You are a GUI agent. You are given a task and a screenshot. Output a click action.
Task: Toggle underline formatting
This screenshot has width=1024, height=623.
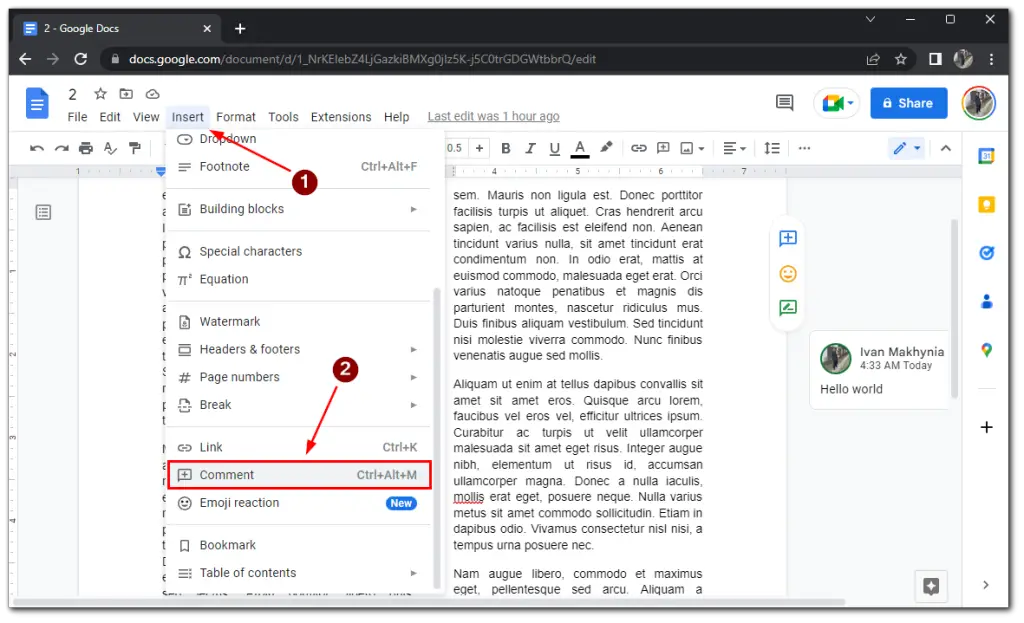coord(553,148)
